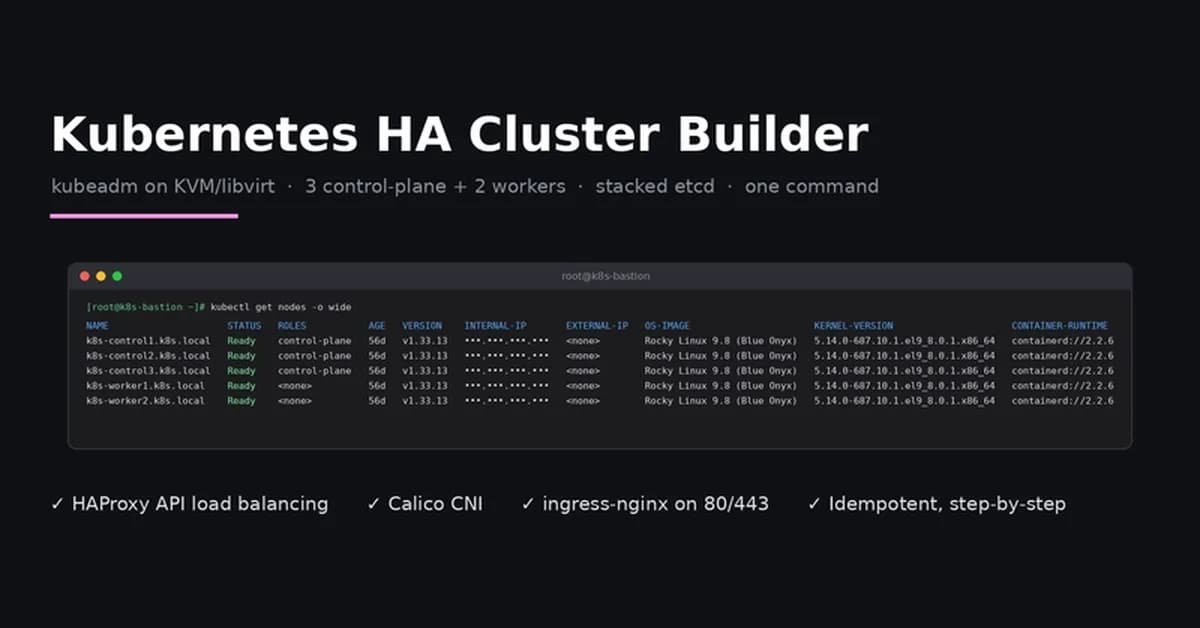Screen dimensions: 1200x628
Task: Click Ready status of k8s-control1 row
Action: coord(241,341)
